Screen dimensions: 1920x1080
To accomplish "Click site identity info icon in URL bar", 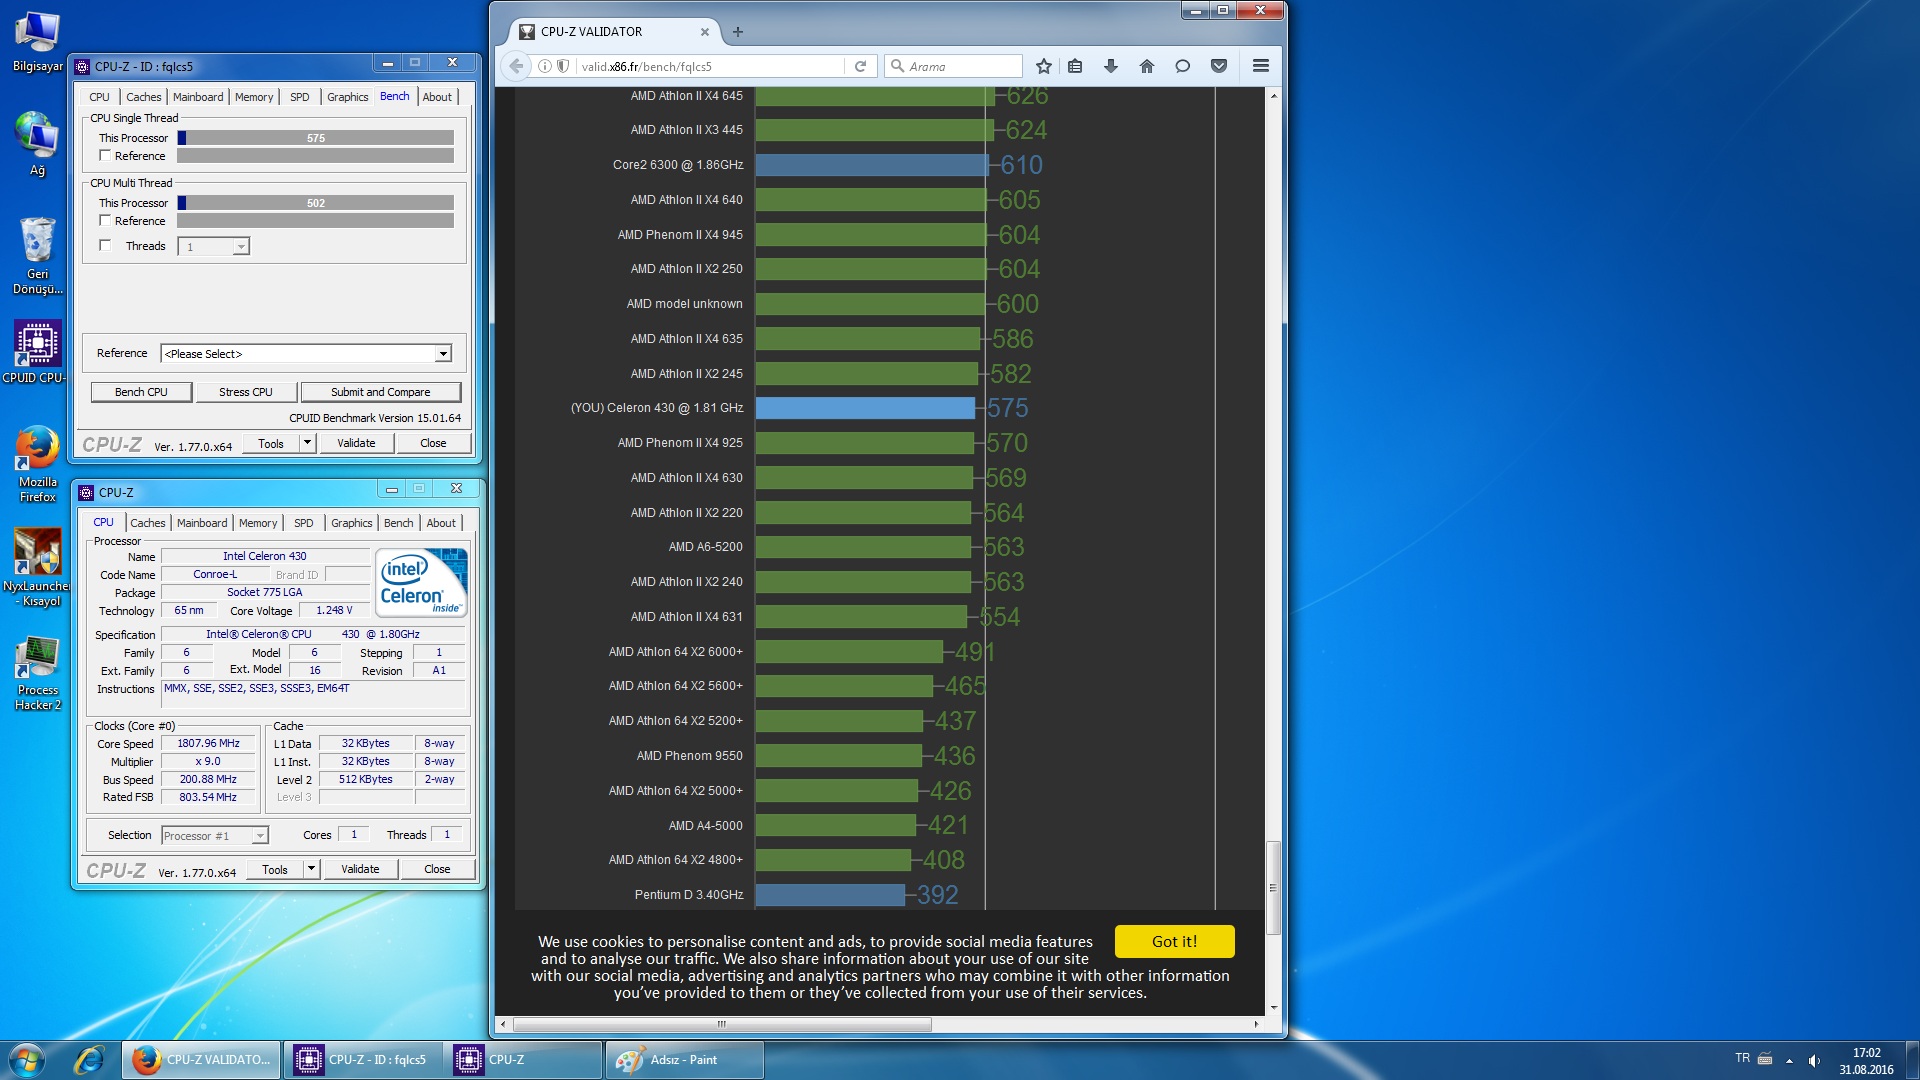I will (x=545, y=66).
